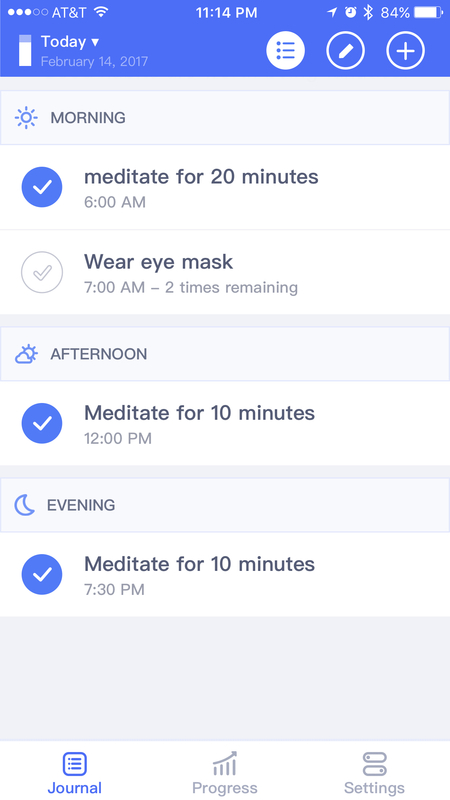Collapse the MORNING section header
Image resolution: width=450 pixels, height=800 pixels.
(x=225, y=118)
